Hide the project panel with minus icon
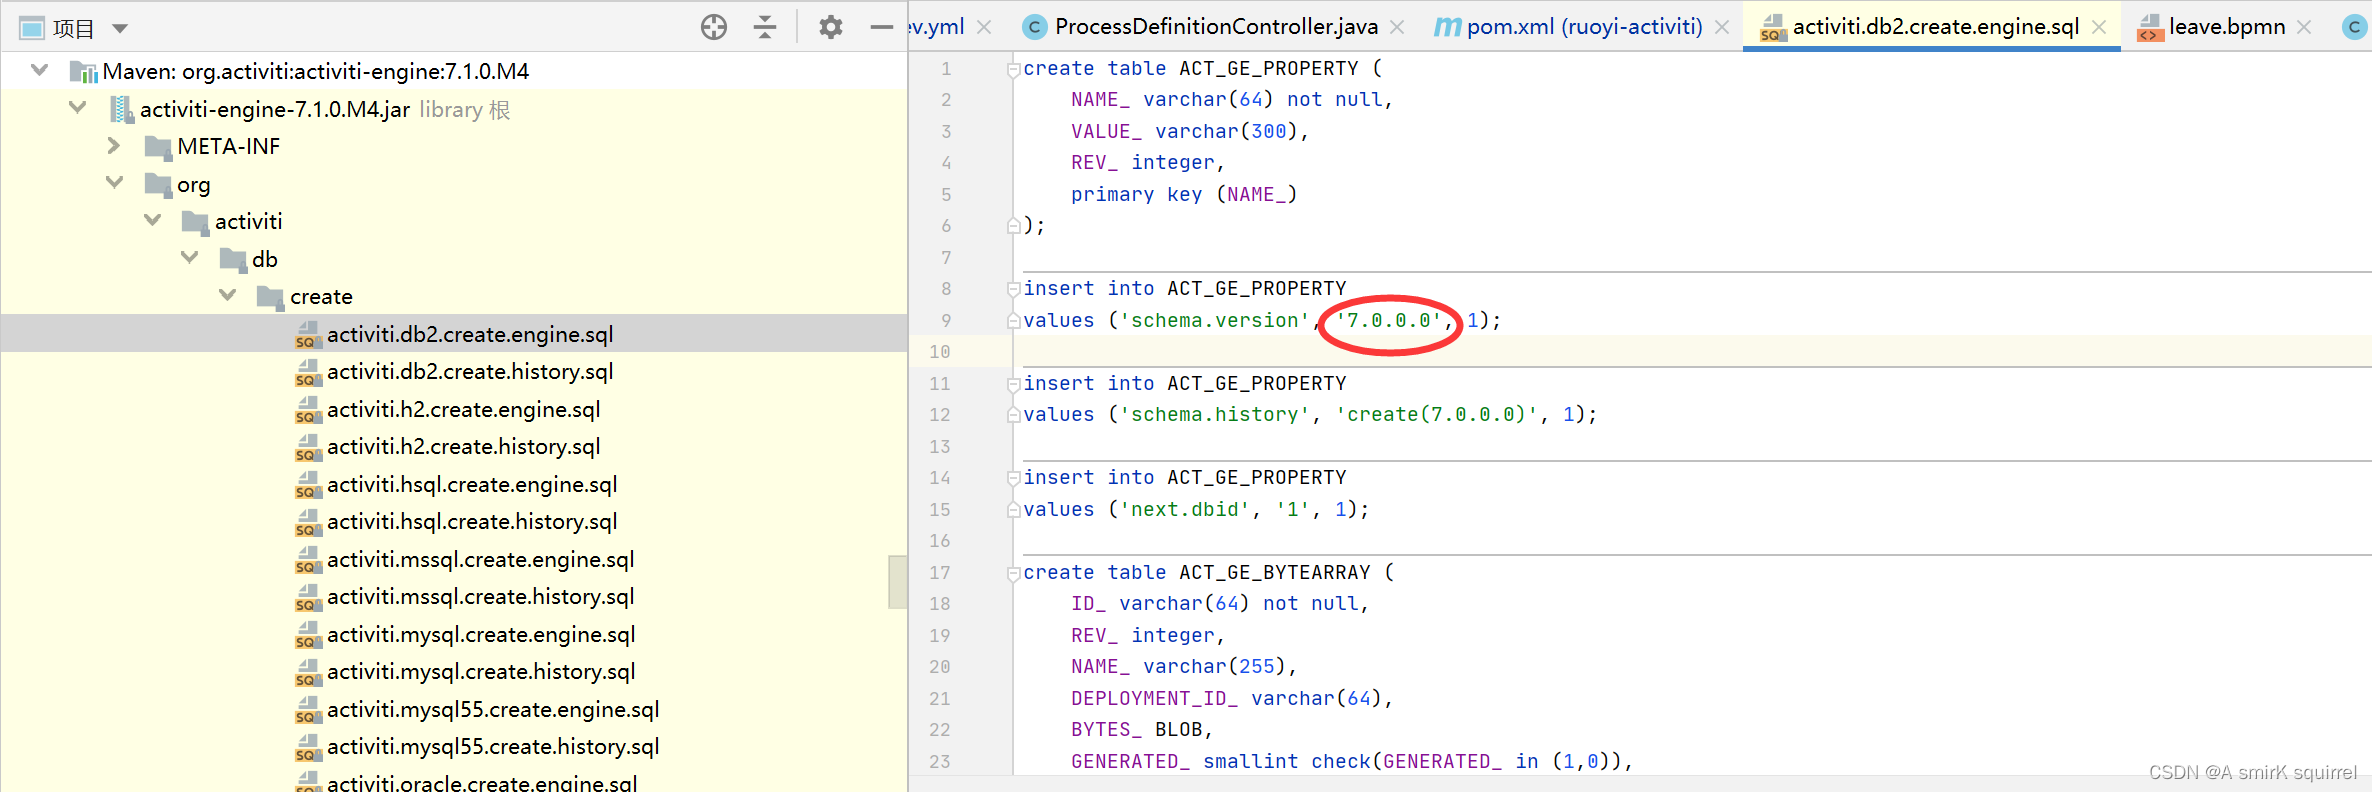The height and width of the screenshot is (792, 2372). [881, 27]
